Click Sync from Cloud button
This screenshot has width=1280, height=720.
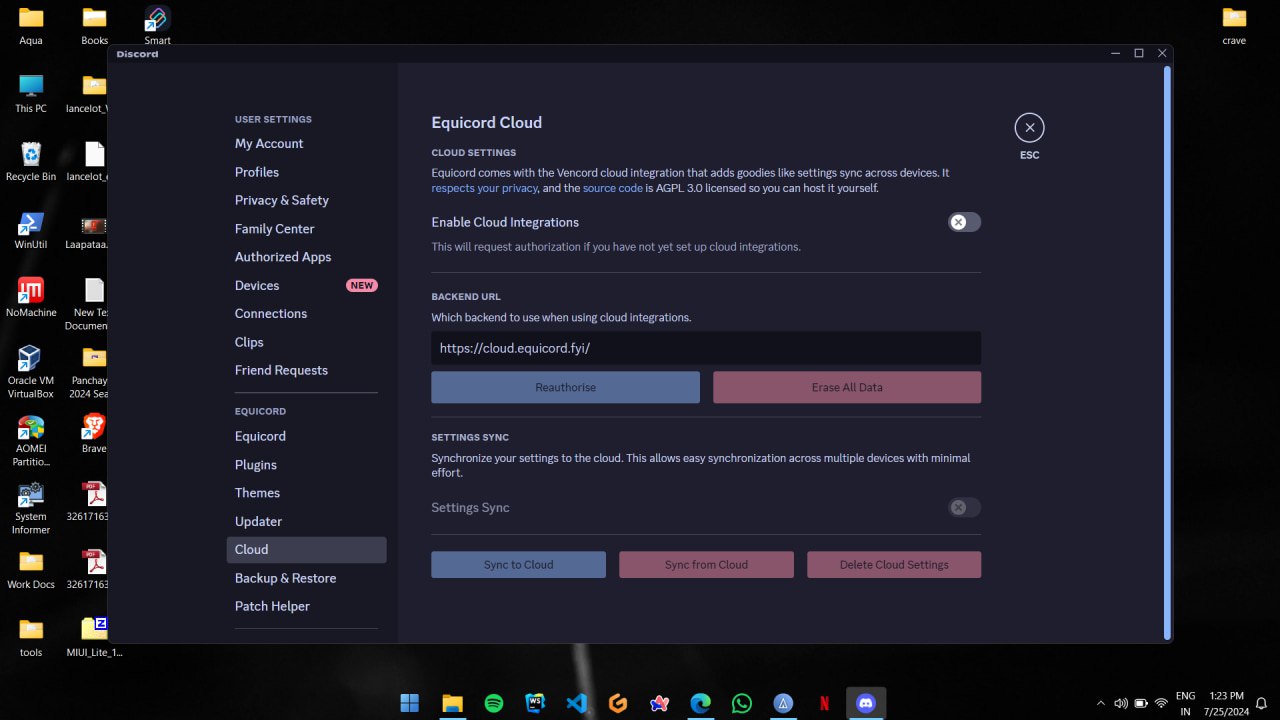pos(706,565)
